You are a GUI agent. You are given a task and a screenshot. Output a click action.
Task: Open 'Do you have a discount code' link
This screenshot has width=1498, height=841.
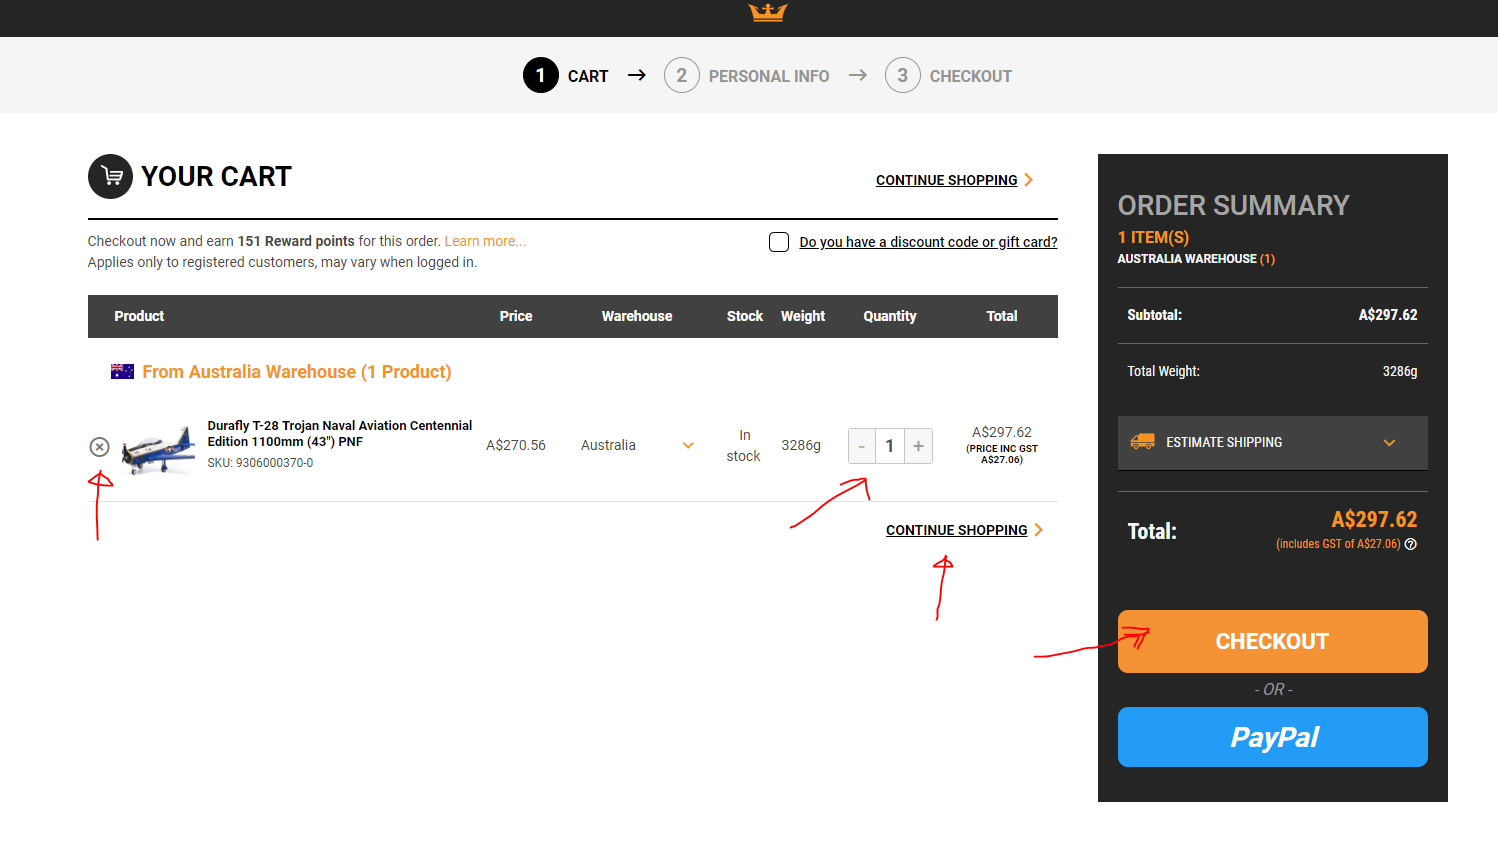coord(928,242)
